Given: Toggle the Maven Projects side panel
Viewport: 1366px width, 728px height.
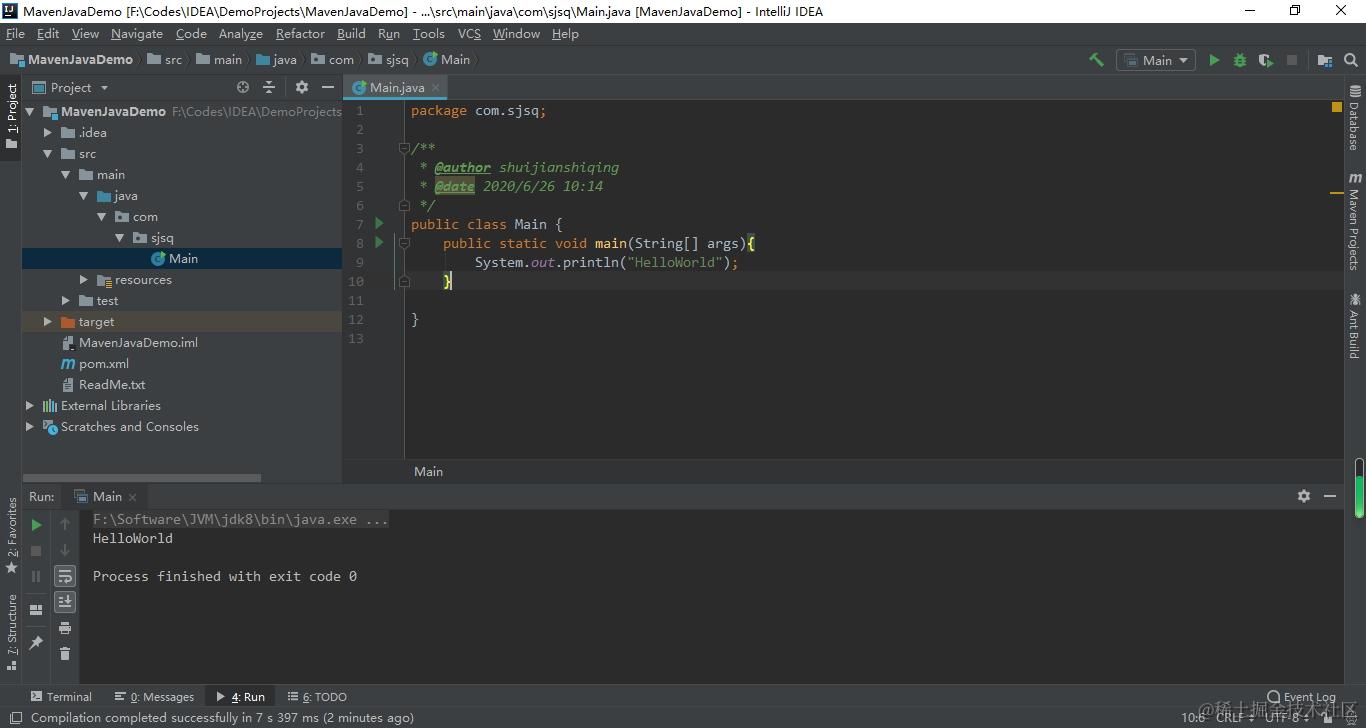Looking at the screenshot, I should (1355, 221).
